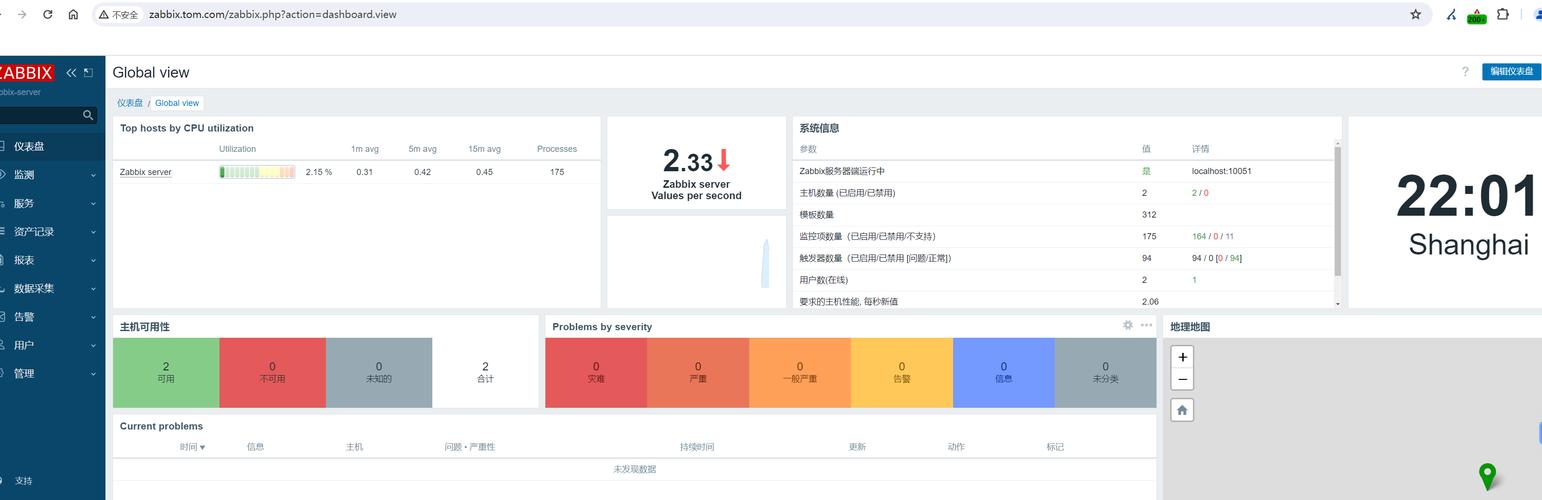Click the 164 / 0 / 11 item details
This screenshot has height=500, width=1542.
[1213, 237]
